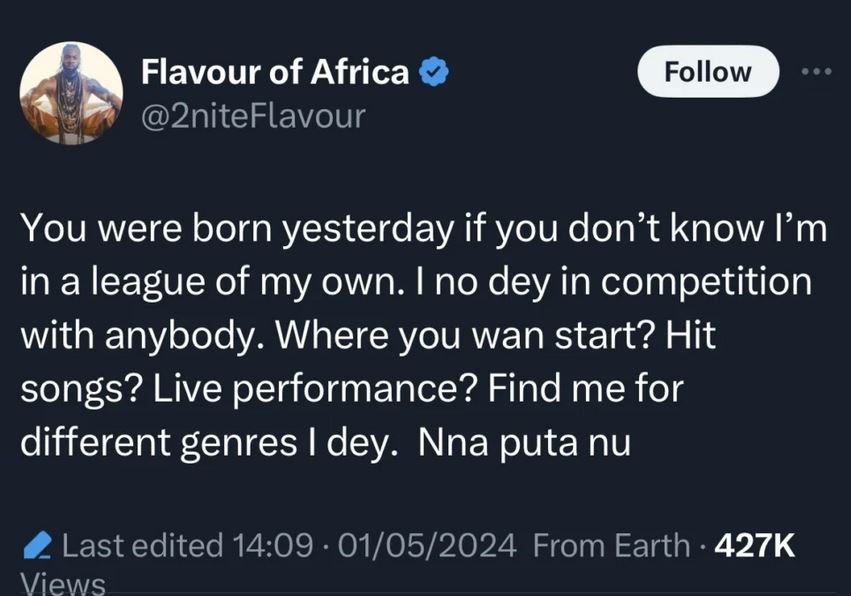Click the @2niteFlavour handle
This screenshot has width=851, height=596.
tap(253, 116)
